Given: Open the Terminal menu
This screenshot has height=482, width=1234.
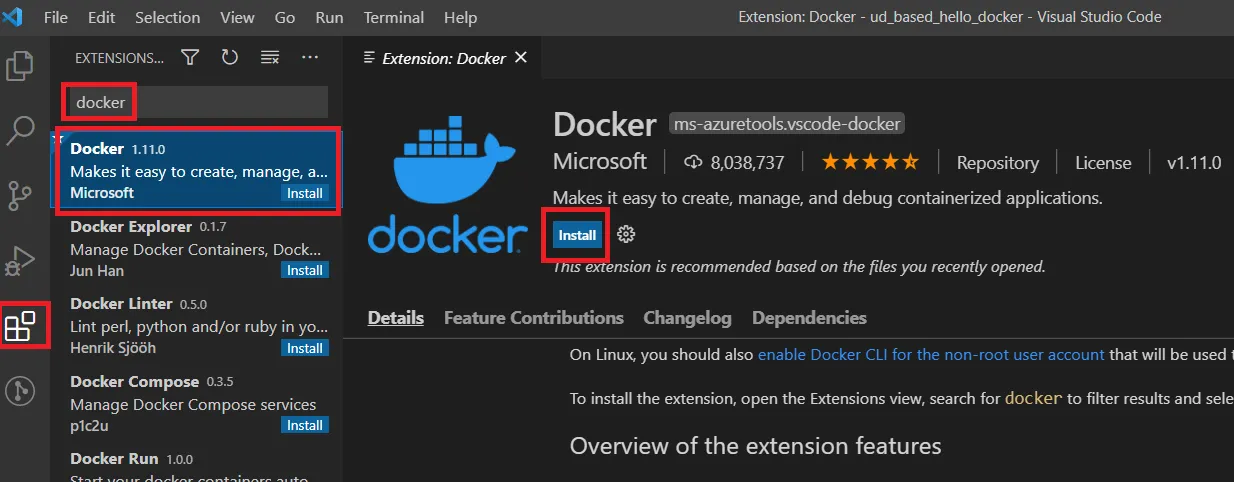Looking at the screenshot, I should (396, 18).
